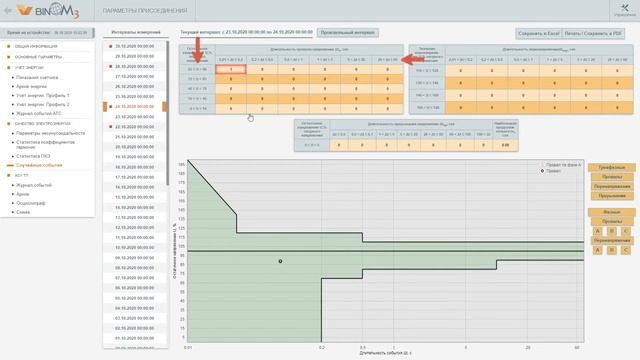
Task: Click the Фазные button
Action: [612, 212]
